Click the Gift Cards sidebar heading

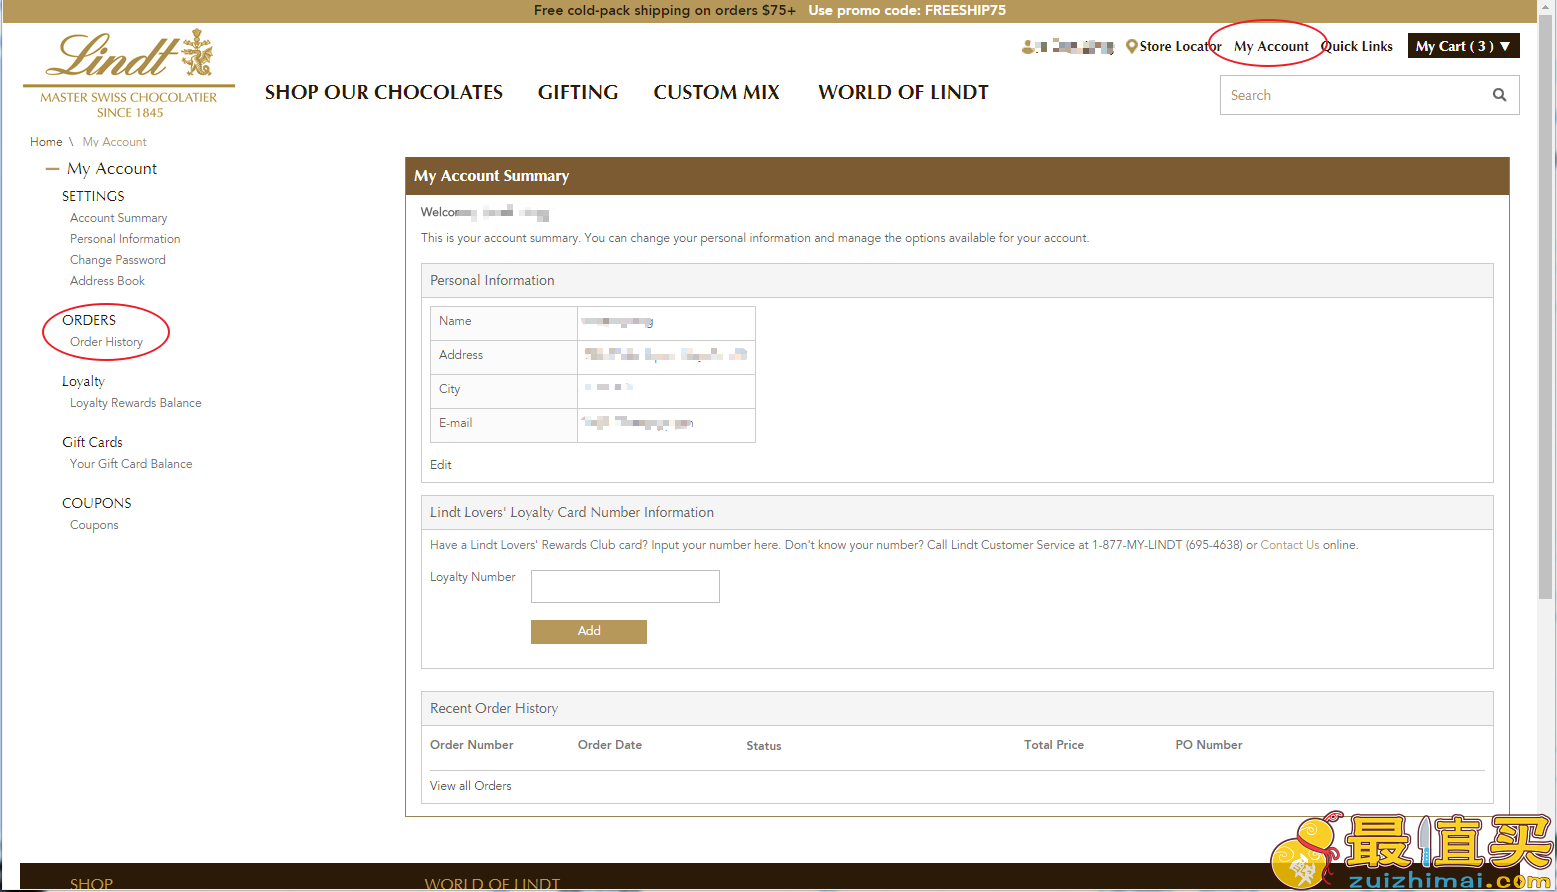92,442
